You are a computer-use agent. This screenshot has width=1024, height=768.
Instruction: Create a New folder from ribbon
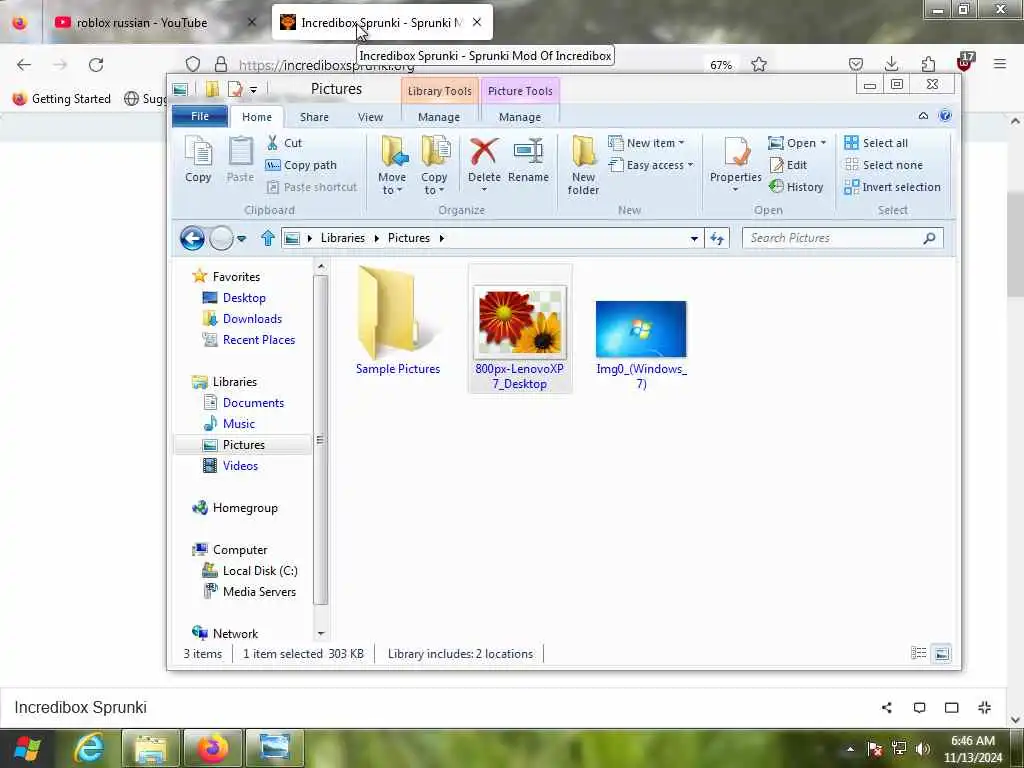coord(583,166)
